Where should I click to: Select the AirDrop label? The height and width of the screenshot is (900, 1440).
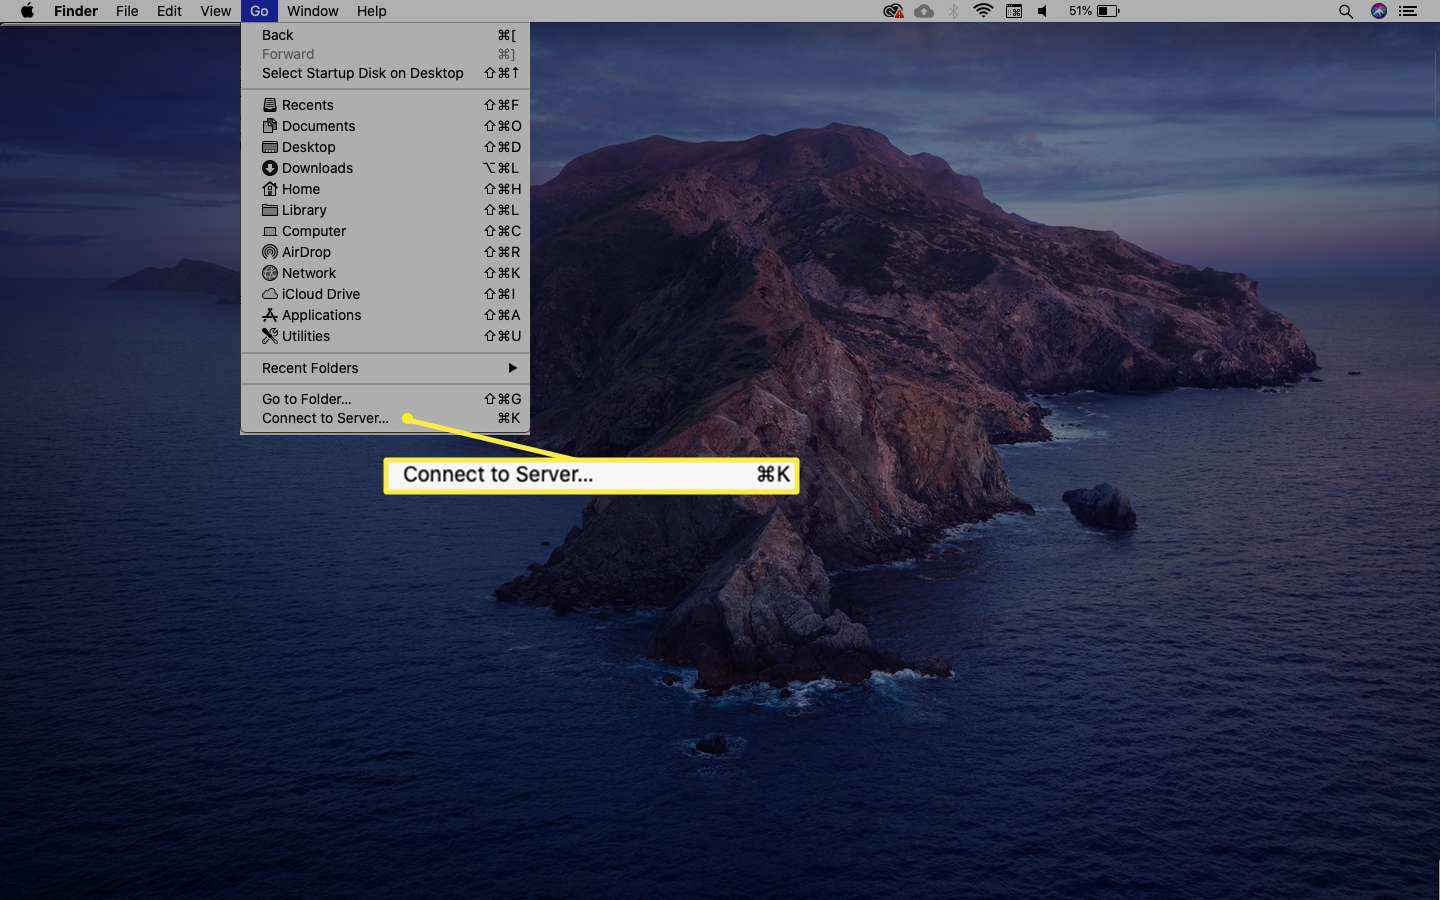[306, 252]
